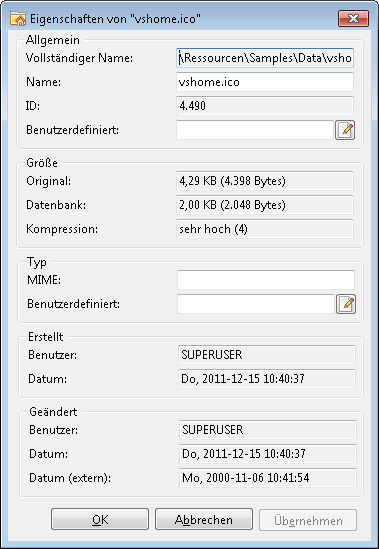Viewport: 379px width, 549px height.
Task: Click the OK button
Action: [x=100, y=519]
